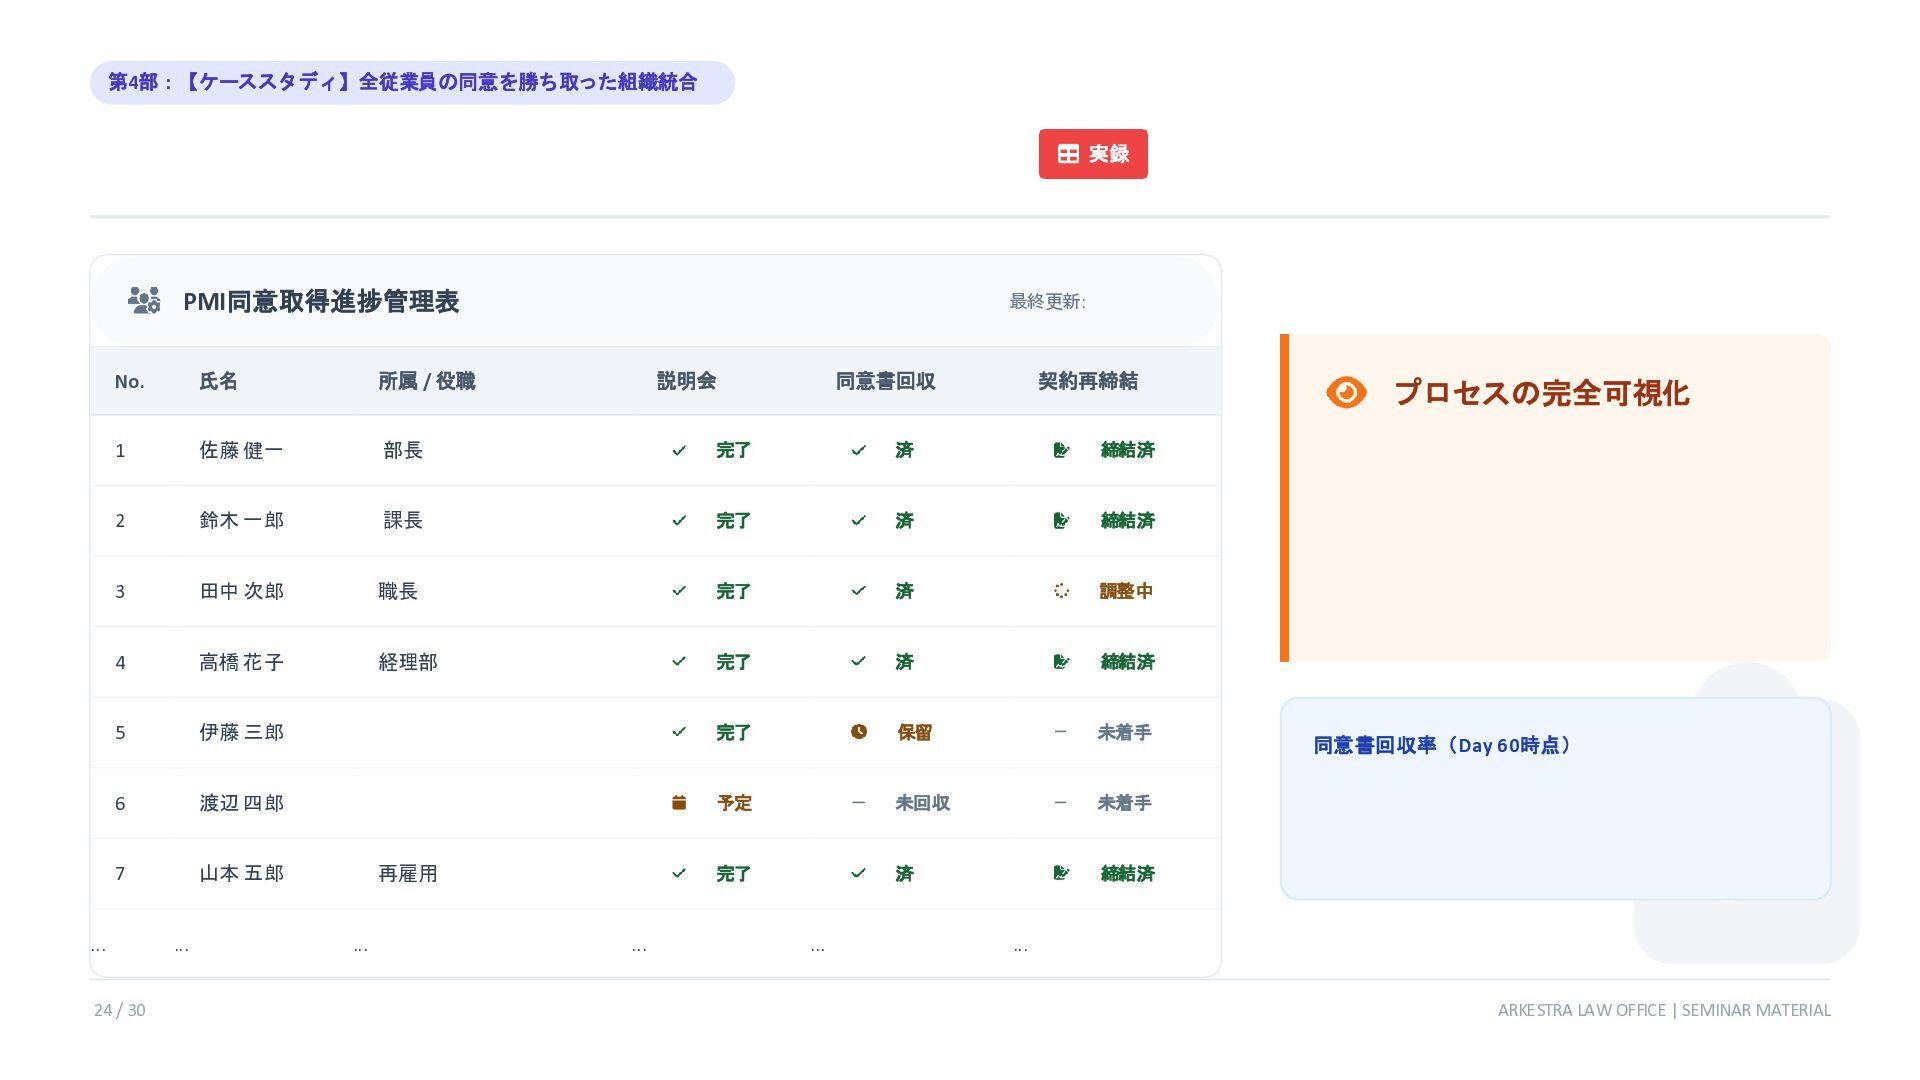Click the spinner icon beside 調整中
This screenshot has width=1920, height=1080.
click(x=1061, y=591)
